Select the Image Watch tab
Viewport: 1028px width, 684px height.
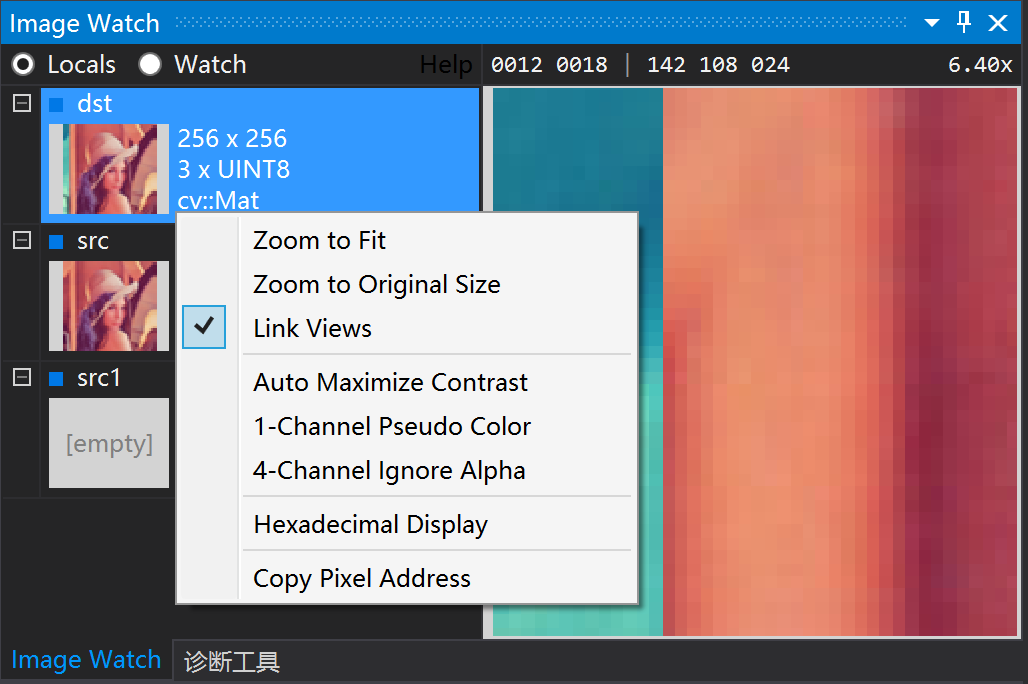tap(86, 660)
